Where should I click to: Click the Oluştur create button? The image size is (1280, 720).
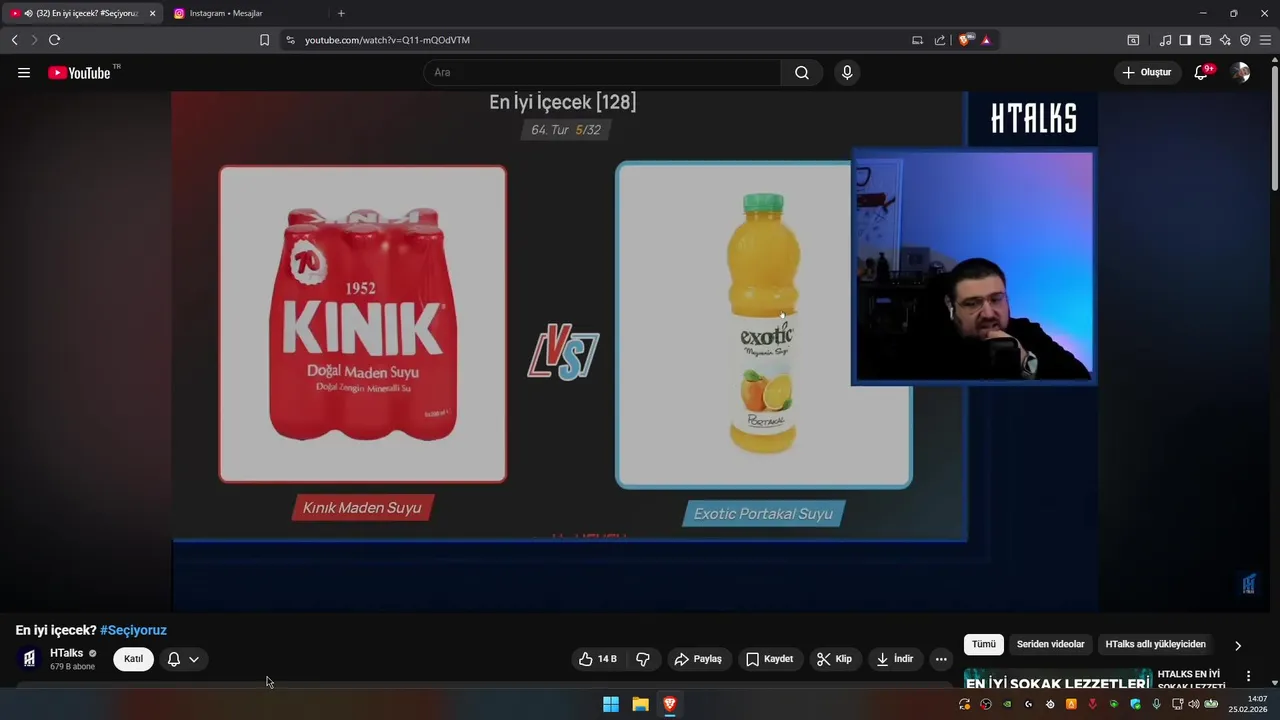[1146, 72]
